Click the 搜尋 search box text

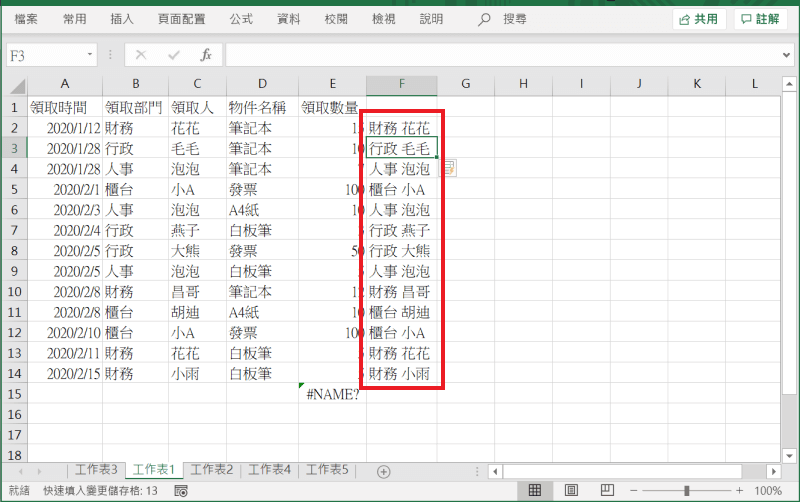pyautogui.click(x=515, y=19)
